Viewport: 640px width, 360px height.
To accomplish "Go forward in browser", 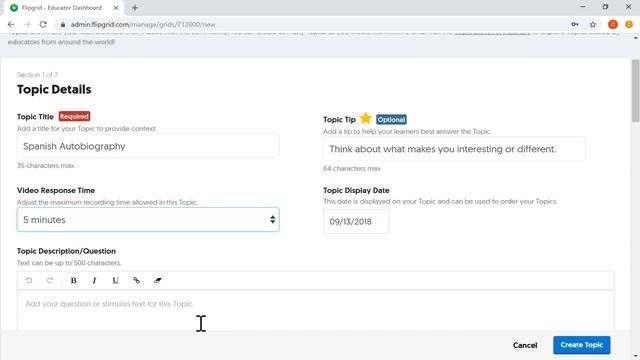I will [x=27, y=24].
